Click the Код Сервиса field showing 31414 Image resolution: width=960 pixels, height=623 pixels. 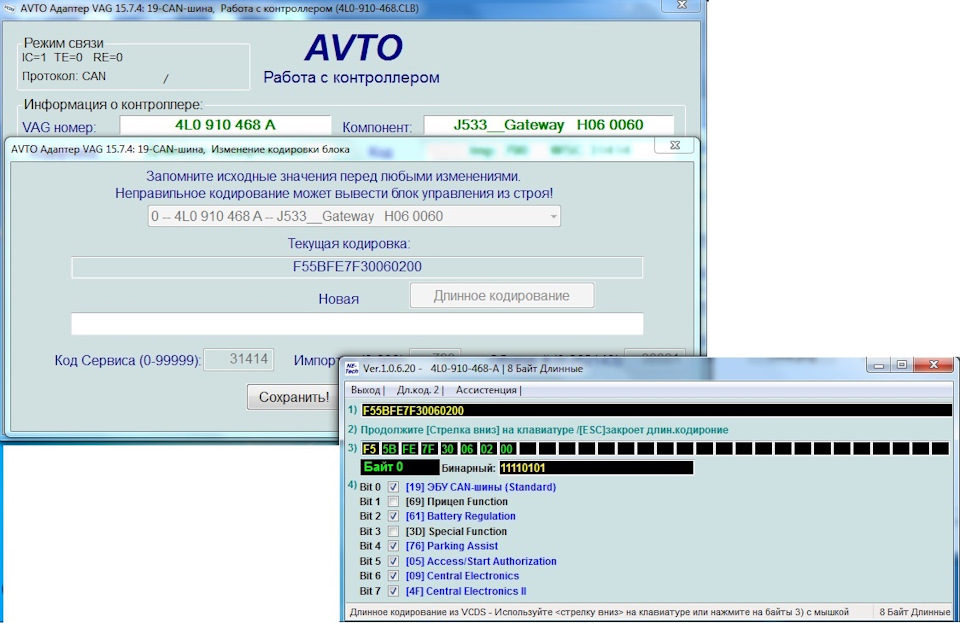click(239, 359)
